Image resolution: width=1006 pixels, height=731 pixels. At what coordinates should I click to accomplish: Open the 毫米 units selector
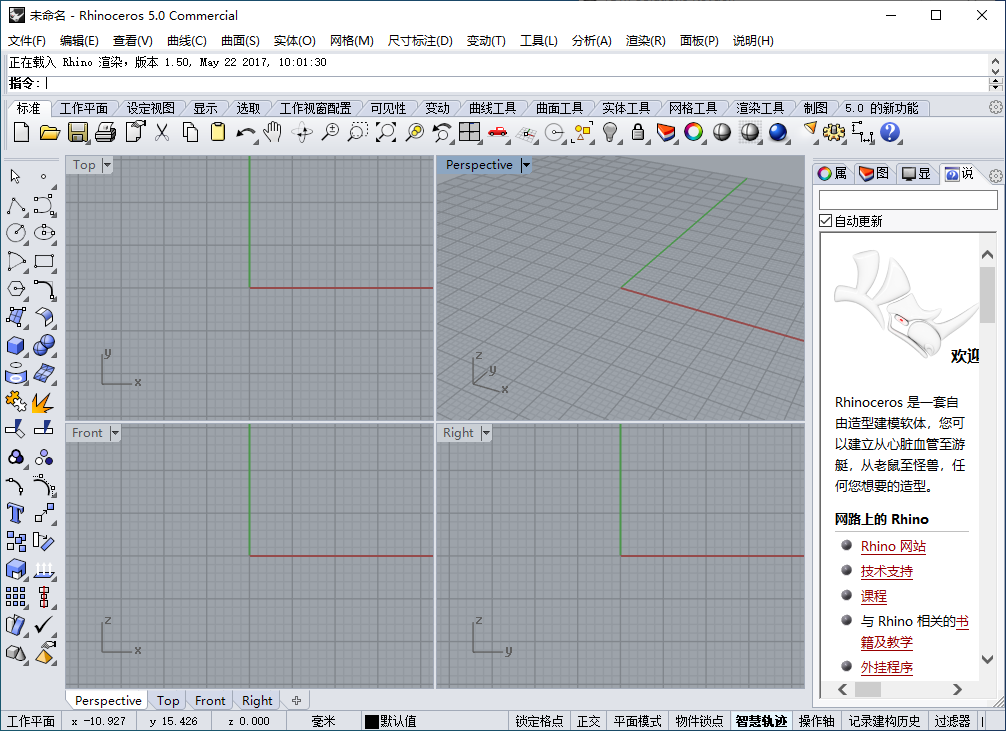[323, 721]
